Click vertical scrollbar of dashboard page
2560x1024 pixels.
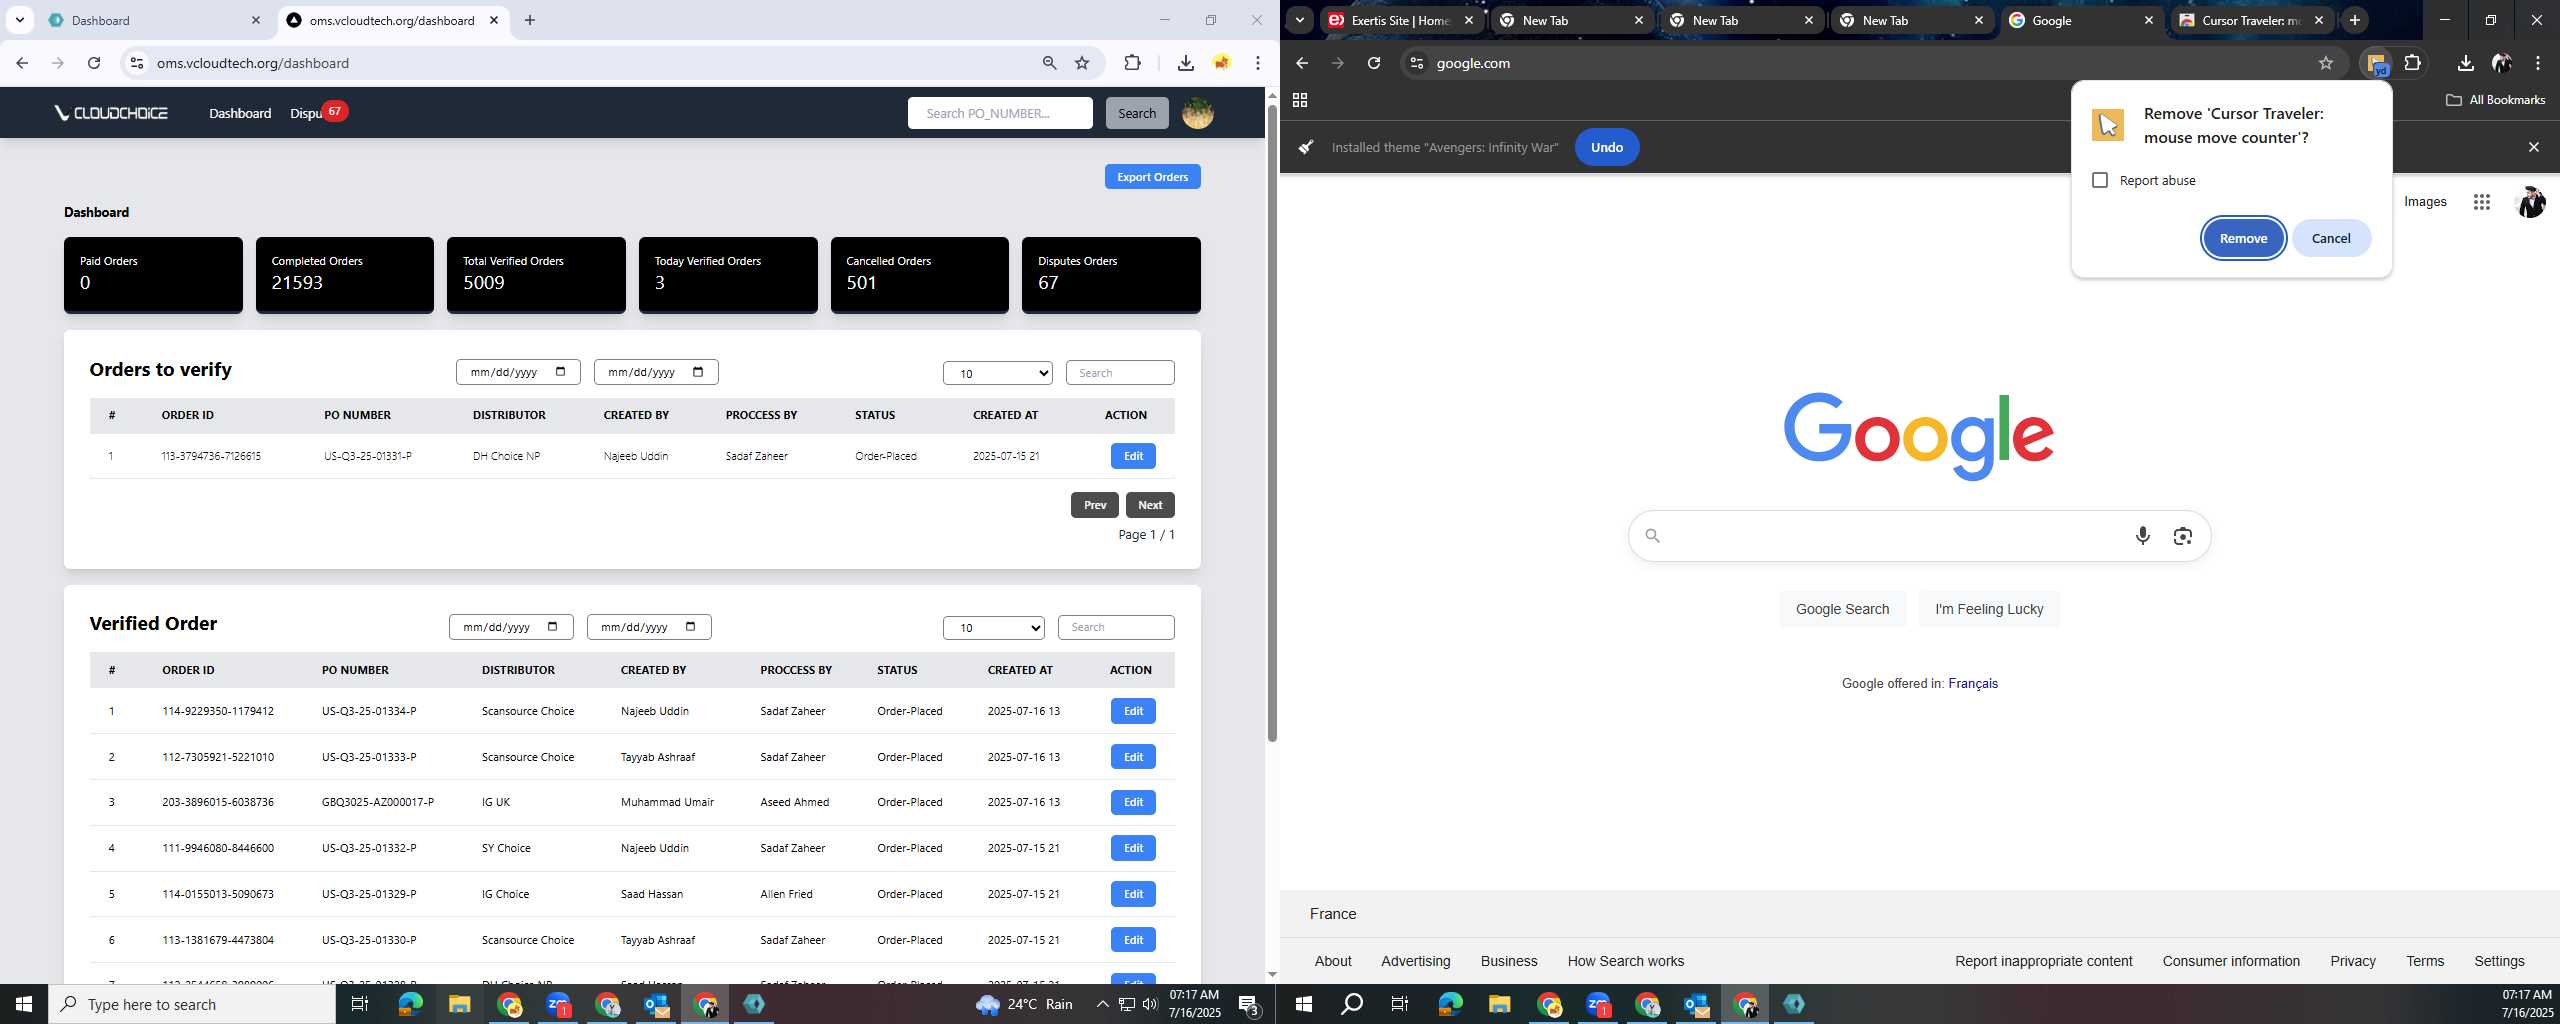click(1272, 423)
